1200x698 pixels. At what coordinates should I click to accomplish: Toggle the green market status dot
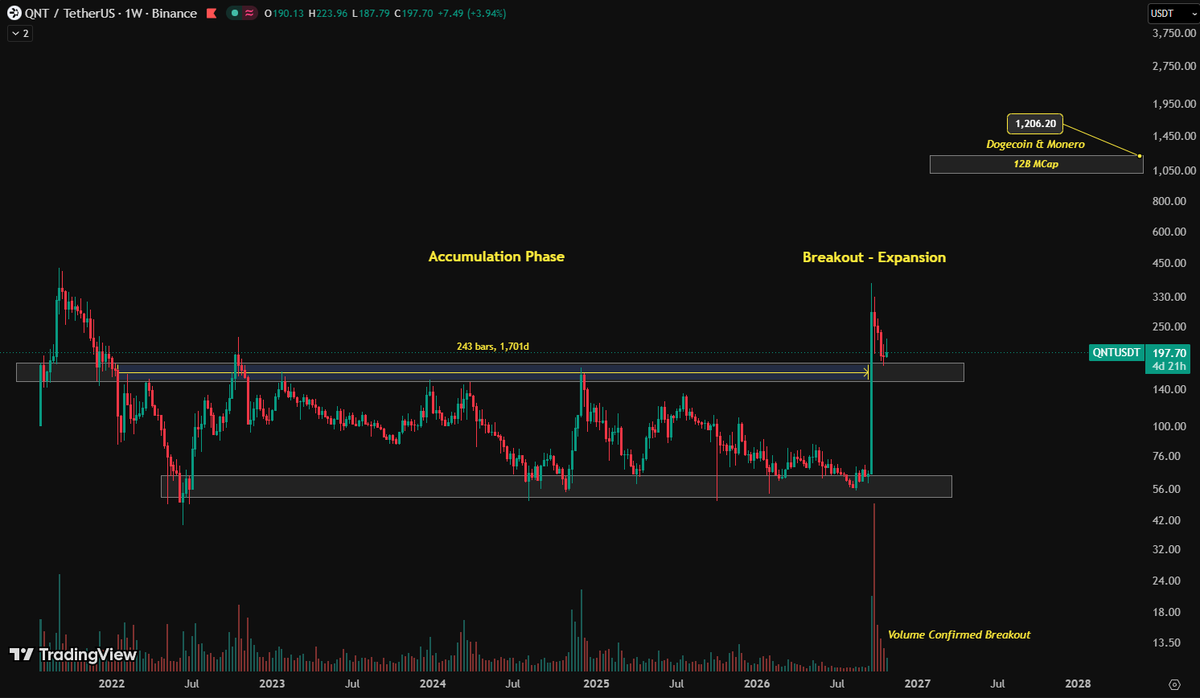(234, 13)
